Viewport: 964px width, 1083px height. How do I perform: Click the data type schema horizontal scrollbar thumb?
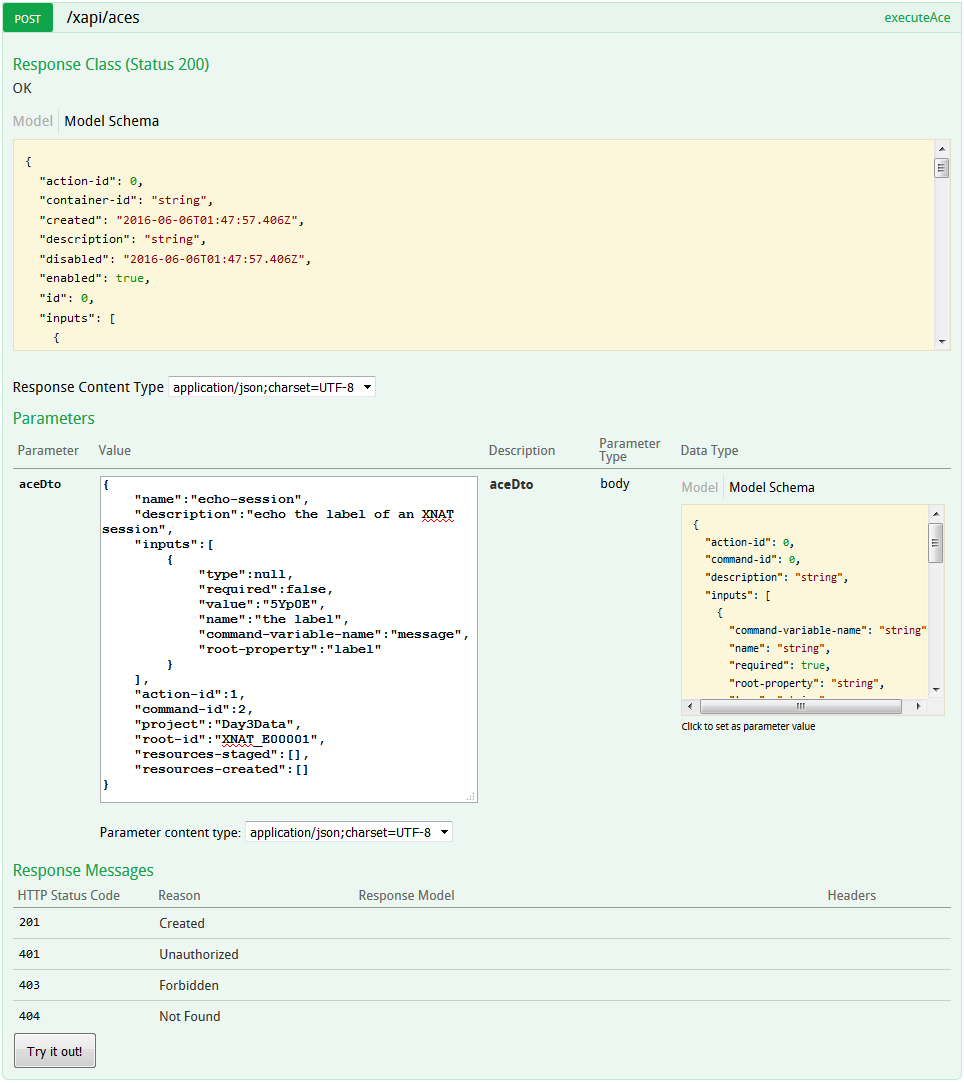click(x=799, y=706)
